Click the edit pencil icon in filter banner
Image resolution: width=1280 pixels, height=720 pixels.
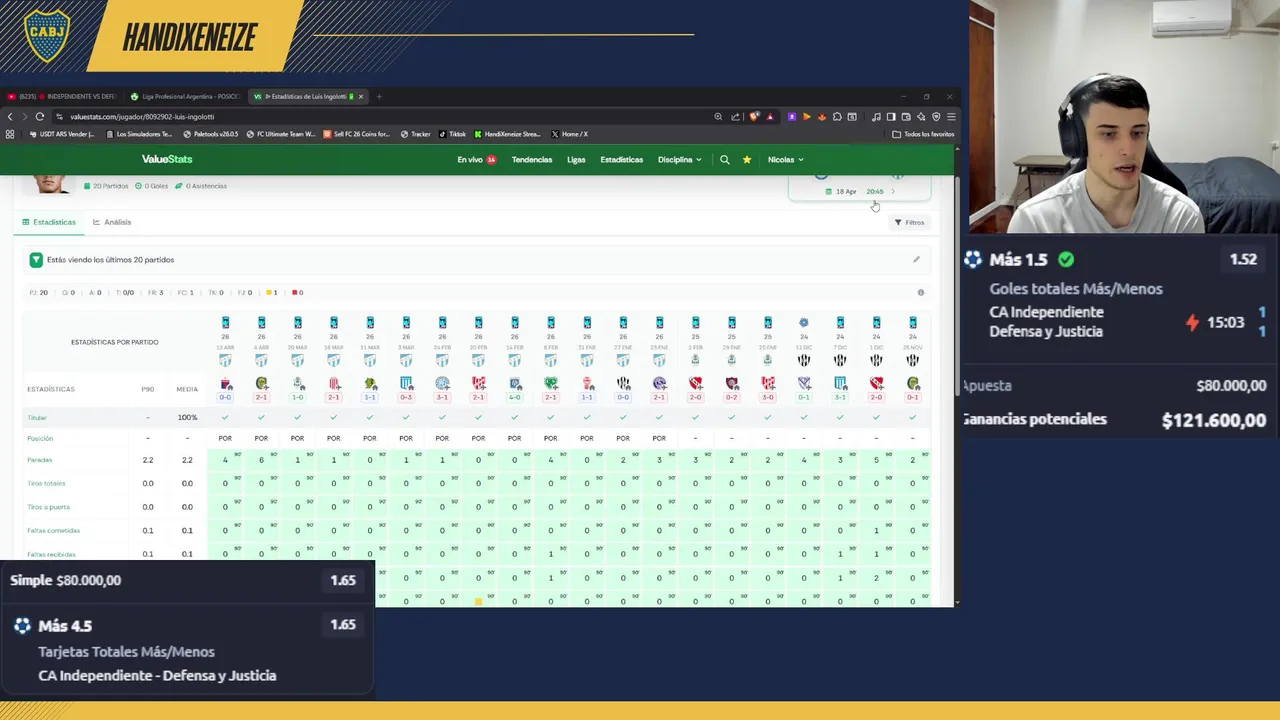[916, 260]
